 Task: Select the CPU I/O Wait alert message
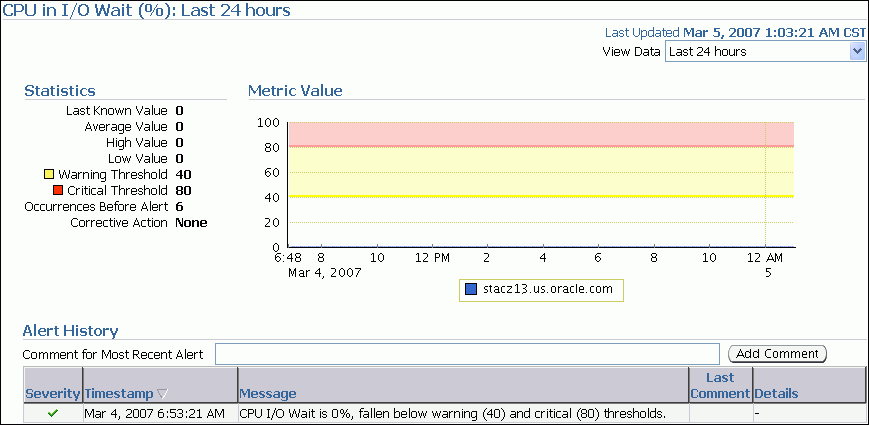(x=451, y=413)
